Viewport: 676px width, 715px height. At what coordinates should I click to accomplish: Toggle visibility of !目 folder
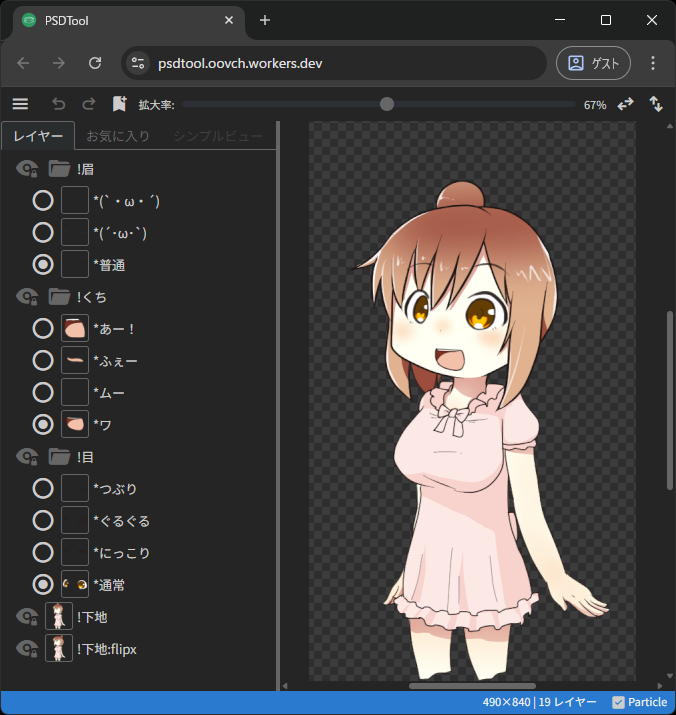point(27,456)
